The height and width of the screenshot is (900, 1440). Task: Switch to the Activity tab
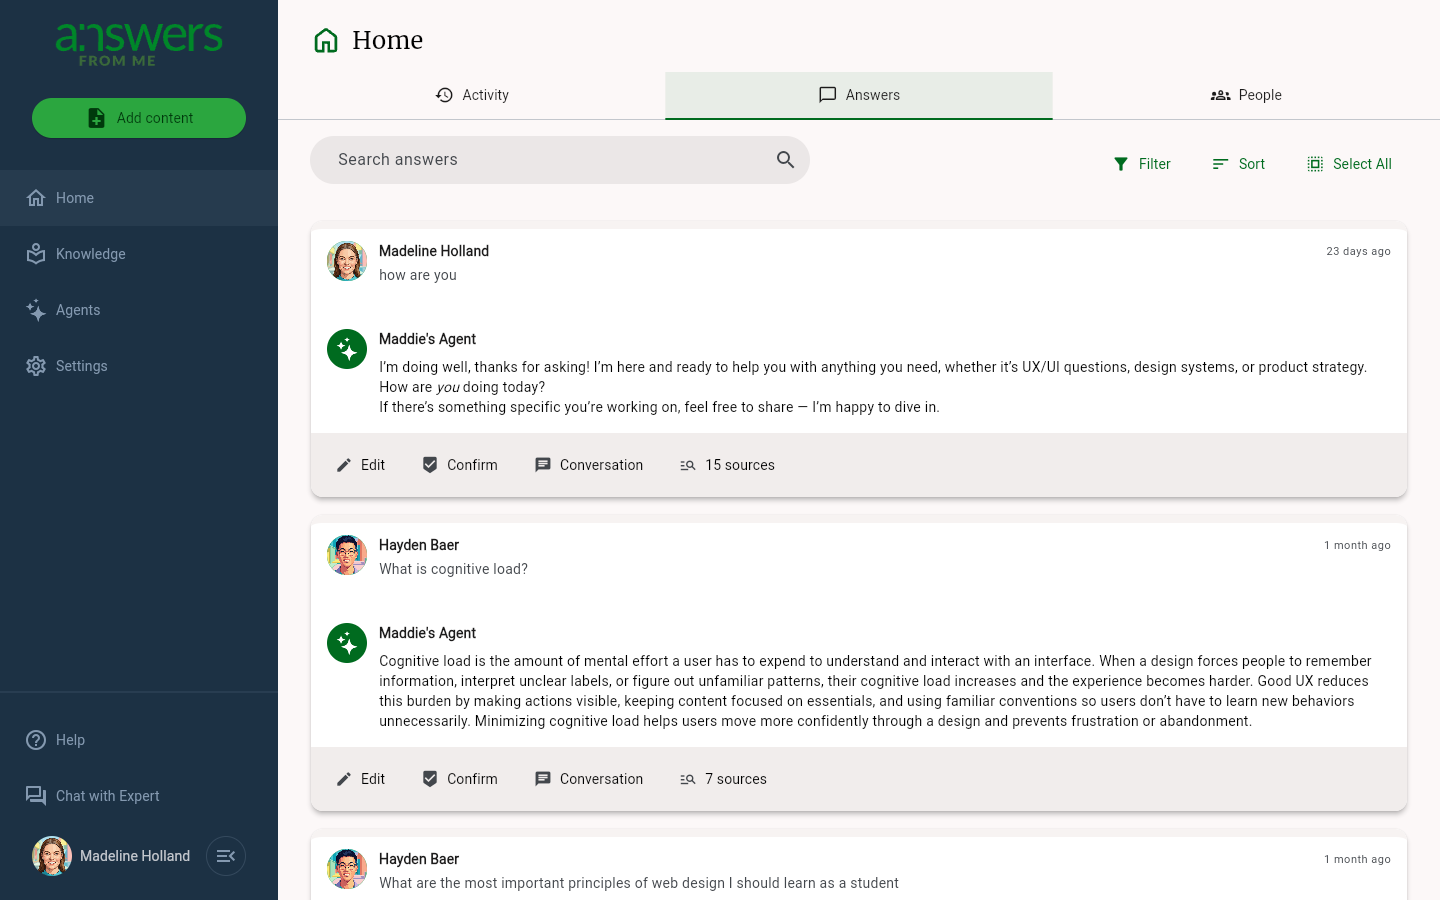click(x=472, y=95)
